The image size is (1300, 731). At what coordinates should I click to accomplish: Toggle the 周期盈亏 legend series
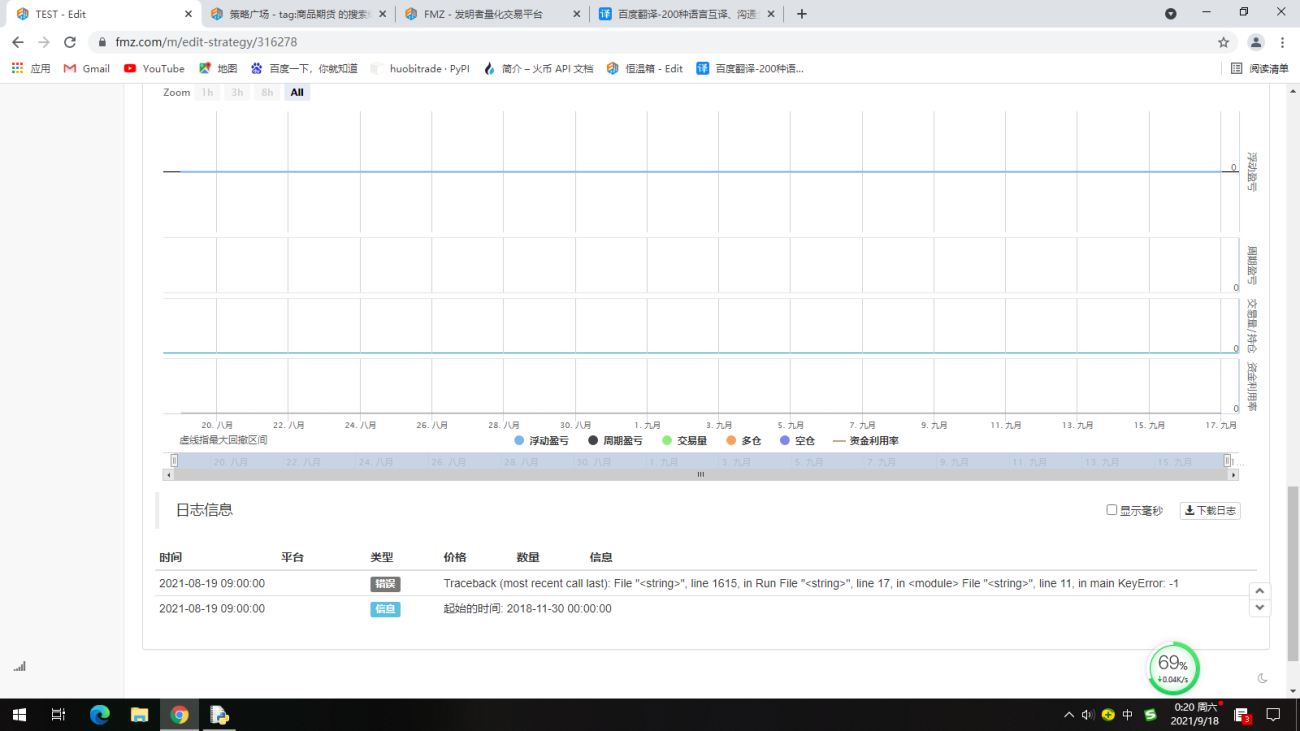[x=615, y=440]
